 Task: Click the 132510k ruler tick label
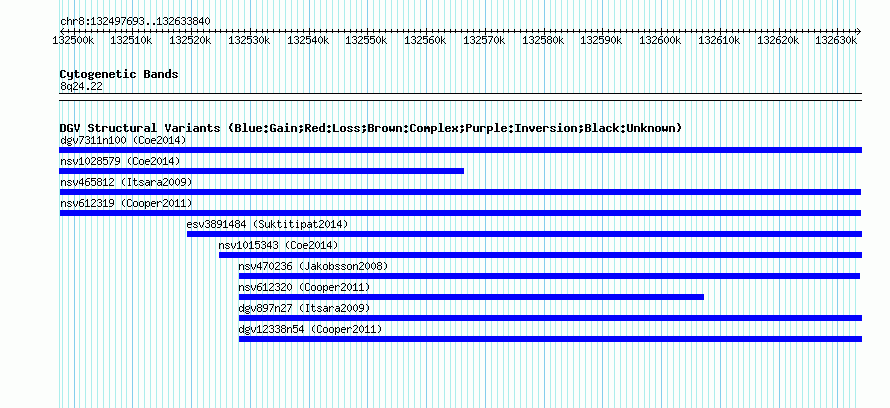tap(131, 40)
